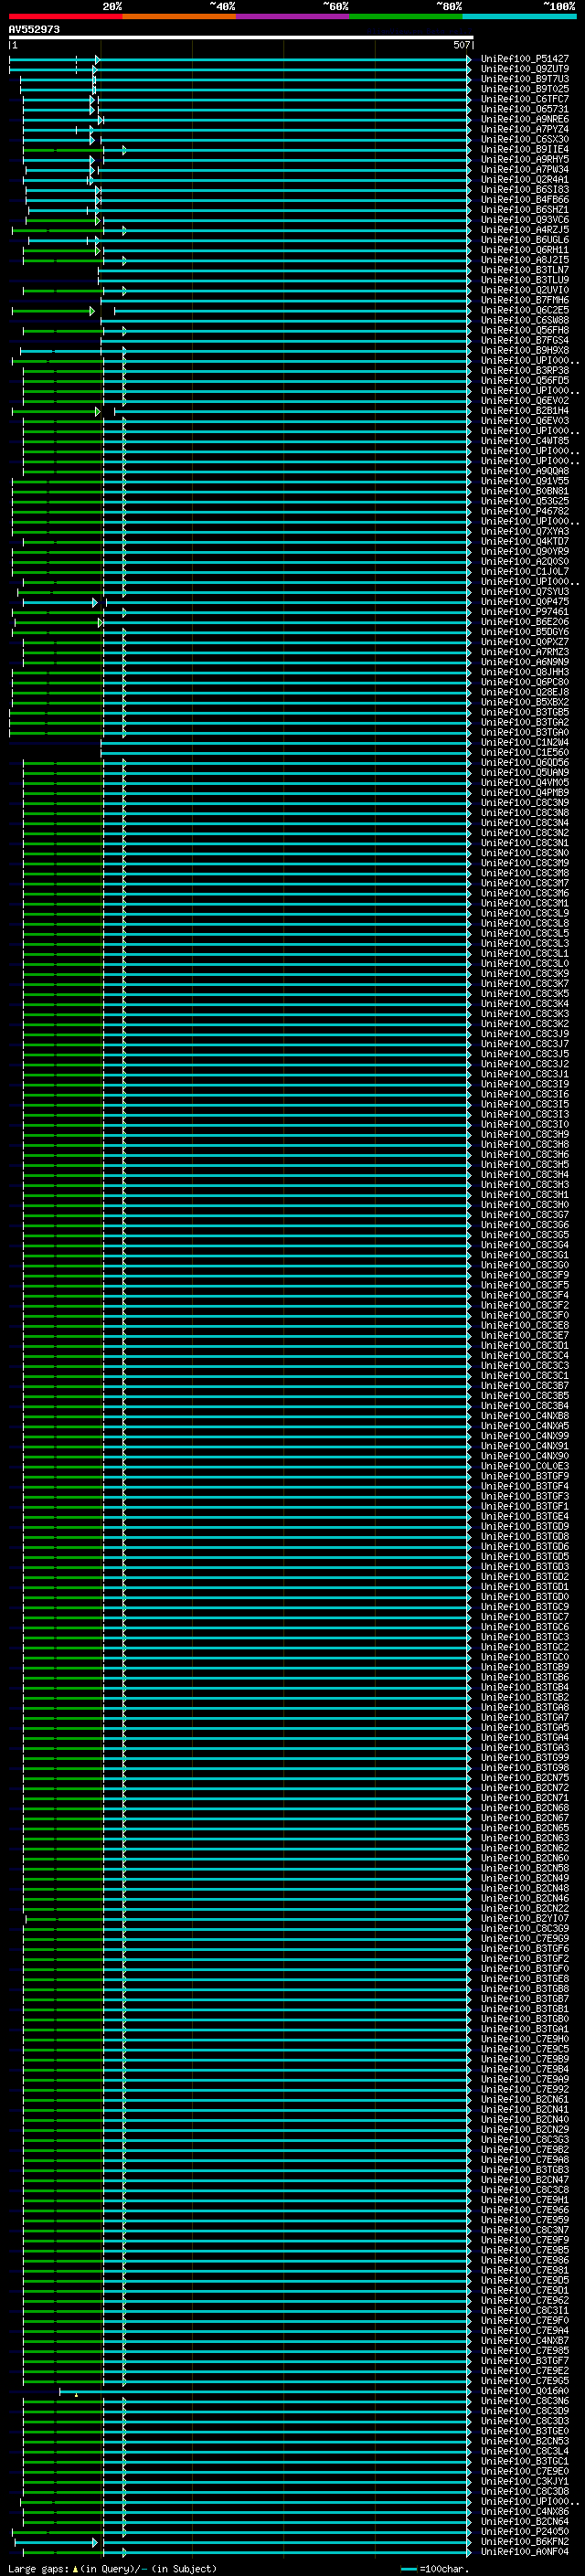Select the UniRef100_Q6PC80 label
The height and width of the screenshot is (2576, 585).
coord(525,682)
